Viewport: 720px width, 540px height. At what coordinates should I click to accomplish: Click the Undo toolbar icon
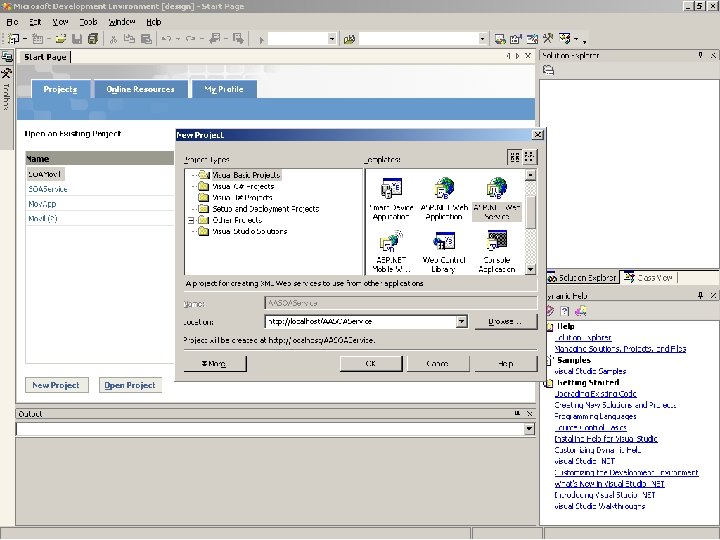click(166, 39)
